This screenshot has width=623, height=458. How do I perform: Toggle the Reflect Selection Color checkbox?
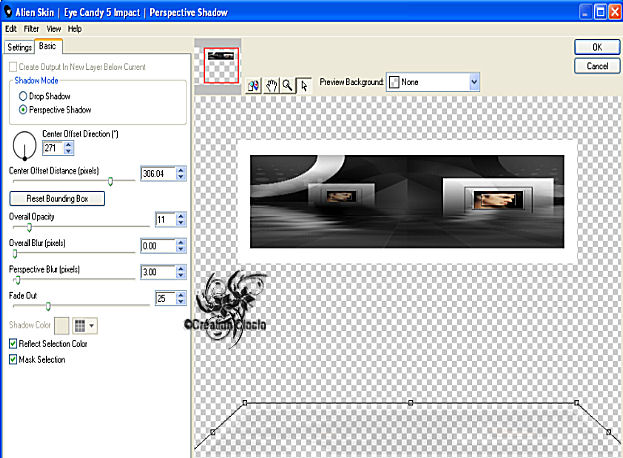click(13, 344)
